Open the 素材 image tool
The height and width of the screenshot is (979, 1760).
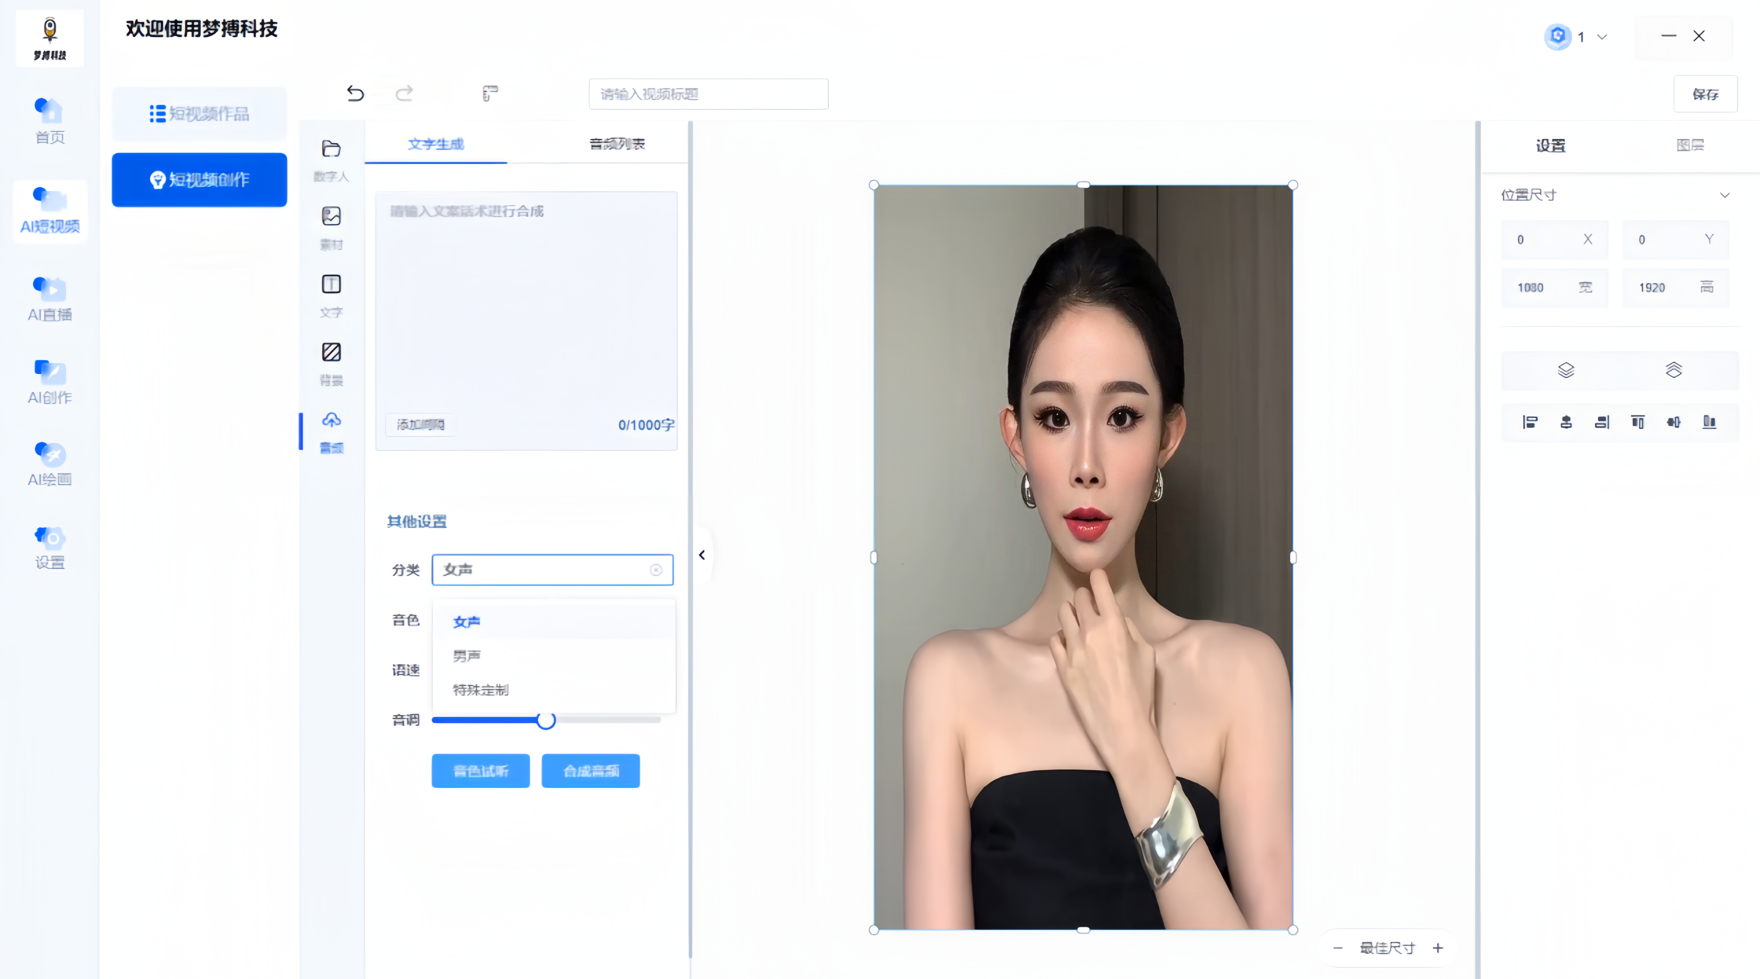click(x=331, y=228)
